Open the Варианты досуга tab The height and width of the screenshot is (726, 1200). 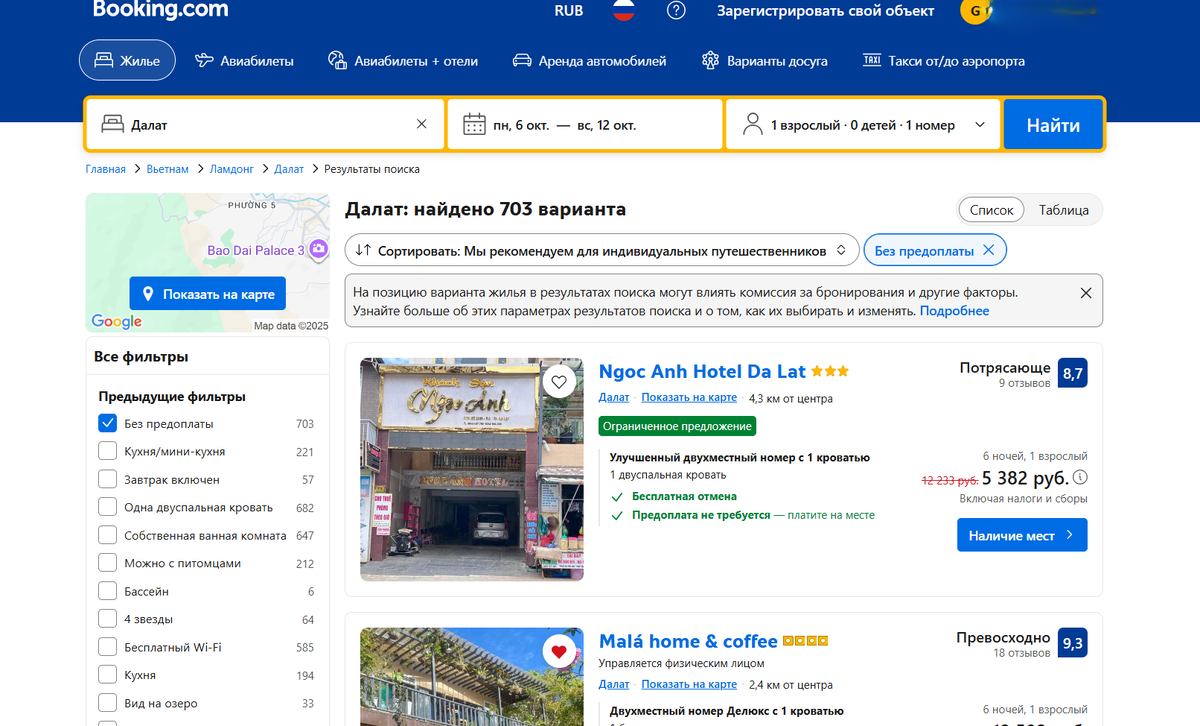pos(765,61)
